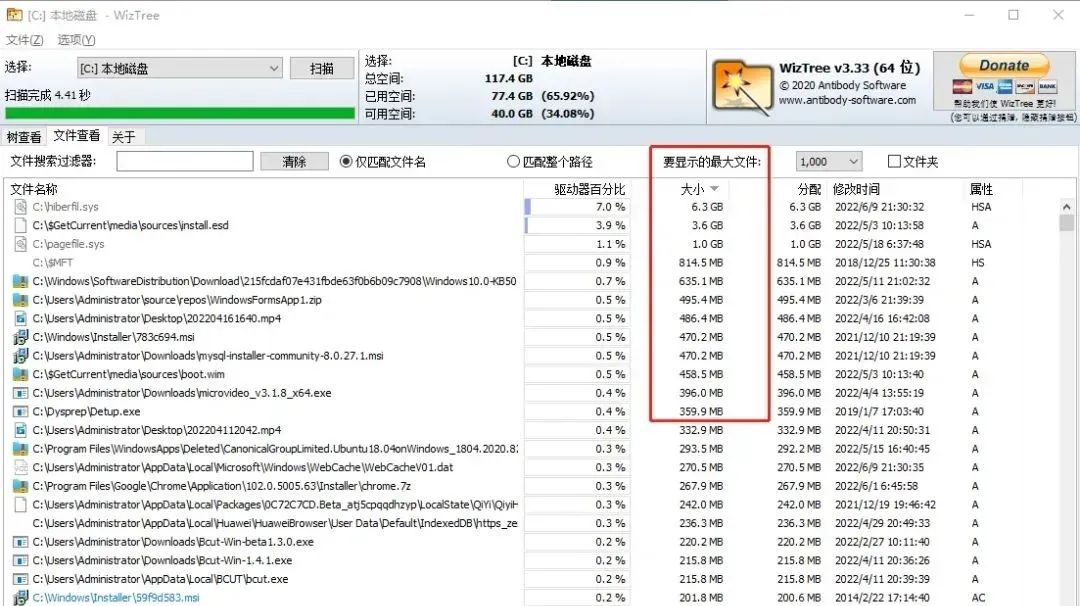Toggle the 文件夹 checkbox
1080x606 pixels.
(894, 161)
